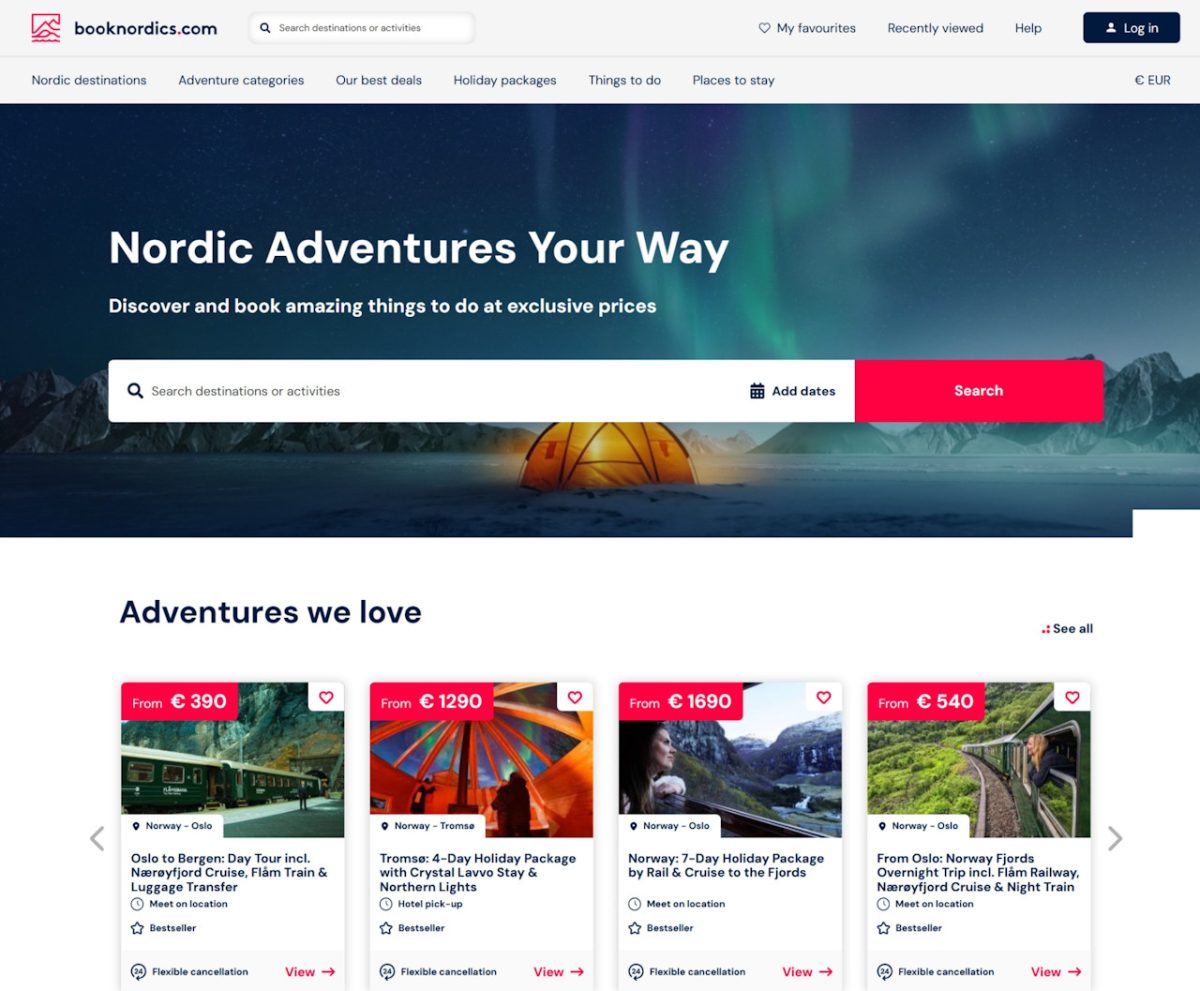The width and height of the screenshot is (1200, 991).
Task: Show next adventures with right carousel arrow
Action: pyautogui.click(x=1115, y=838)
